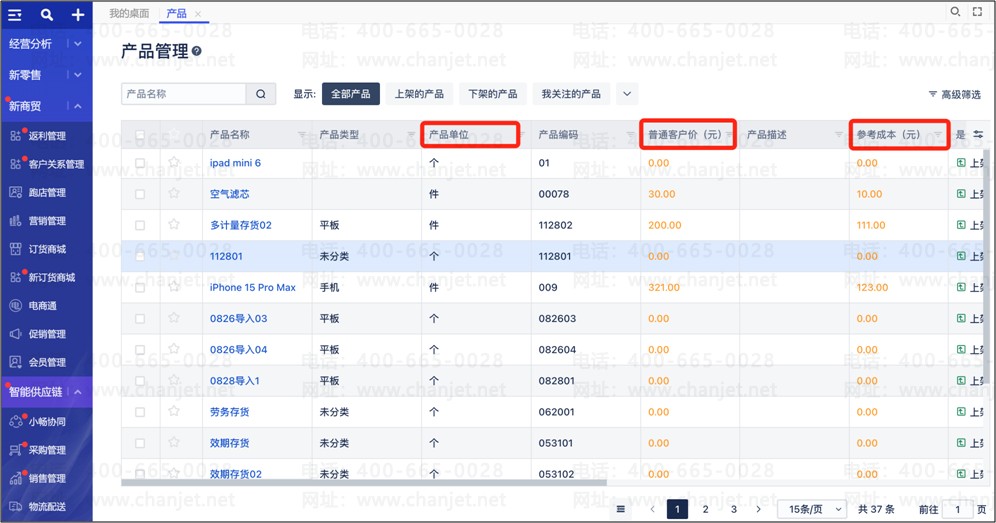Star the ipad mini 6 product
This screenshot has height=523, width=996.
174,163
